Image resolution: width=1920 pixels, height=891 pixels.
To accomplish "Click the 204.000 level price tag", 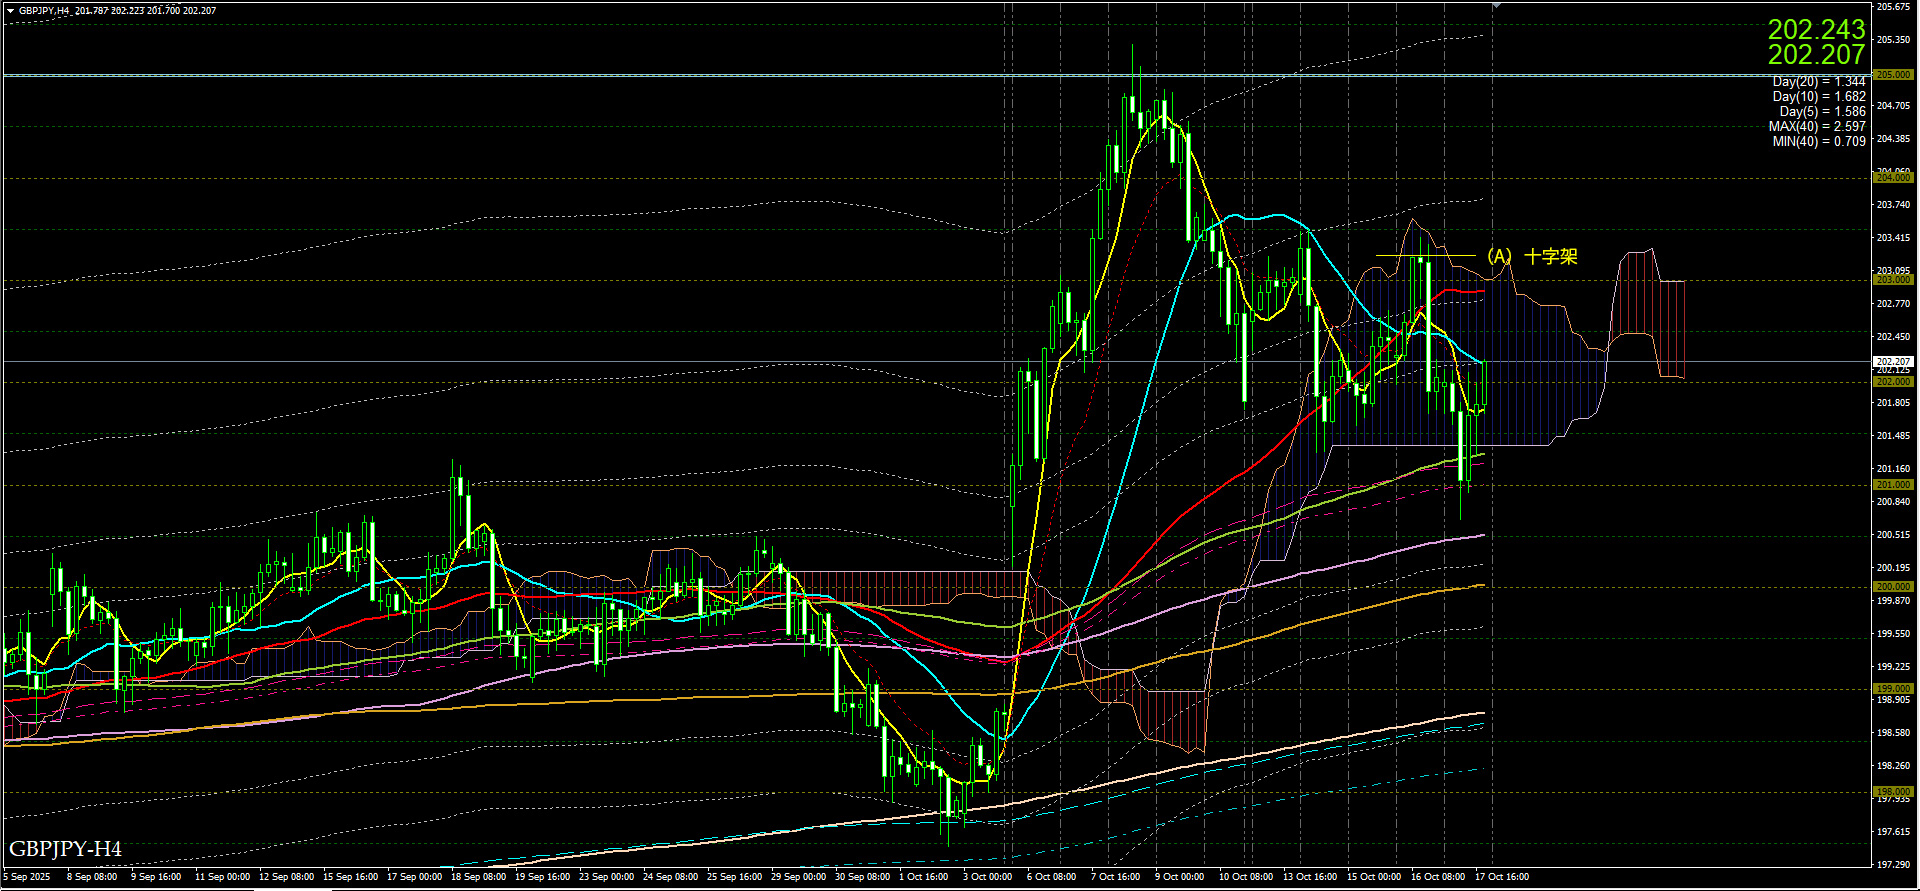I will pyautogui.click(x=1892, y=178).
